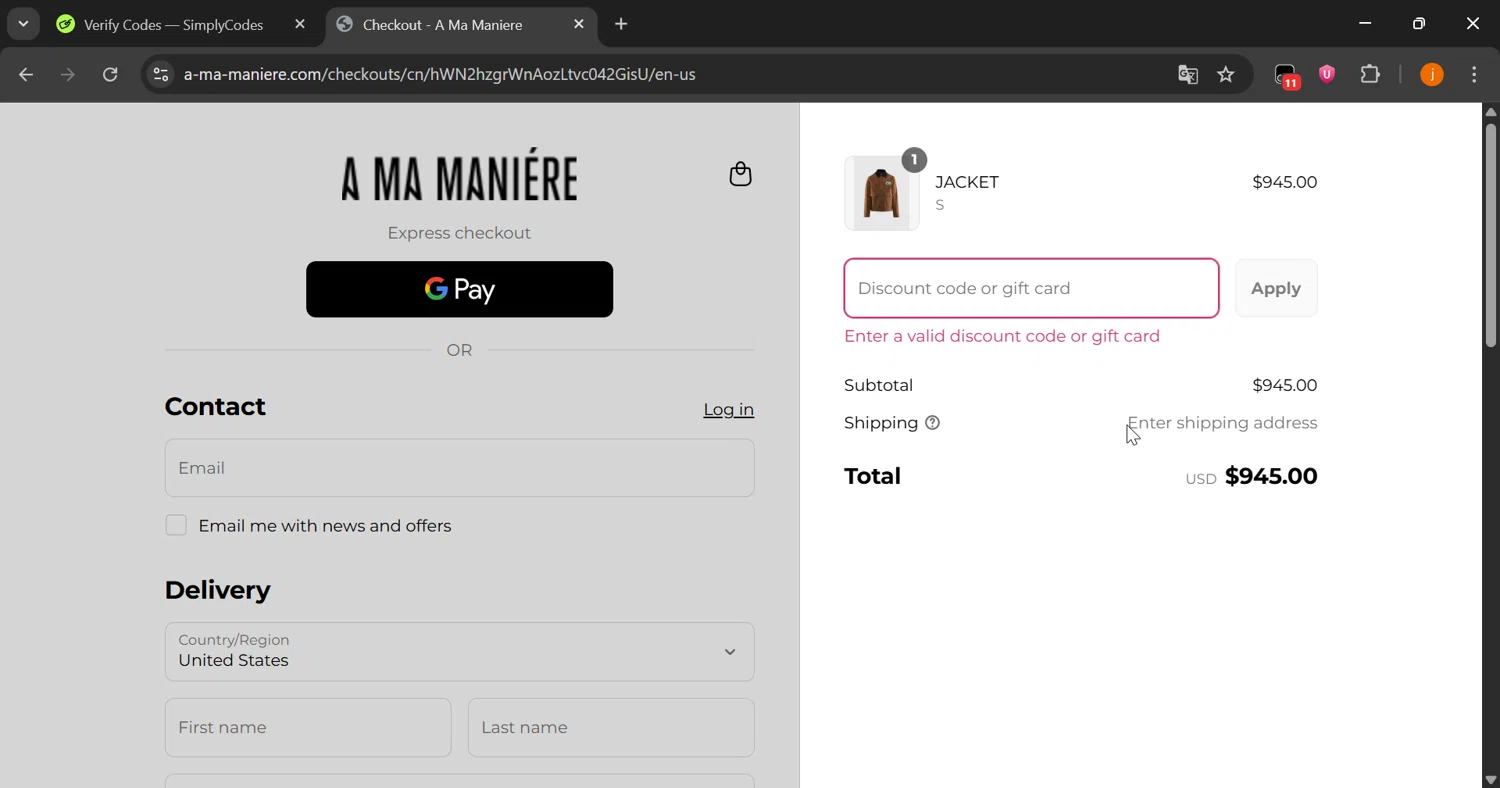
Task: Click the Apply discount button
Action: coord(1276,288)
